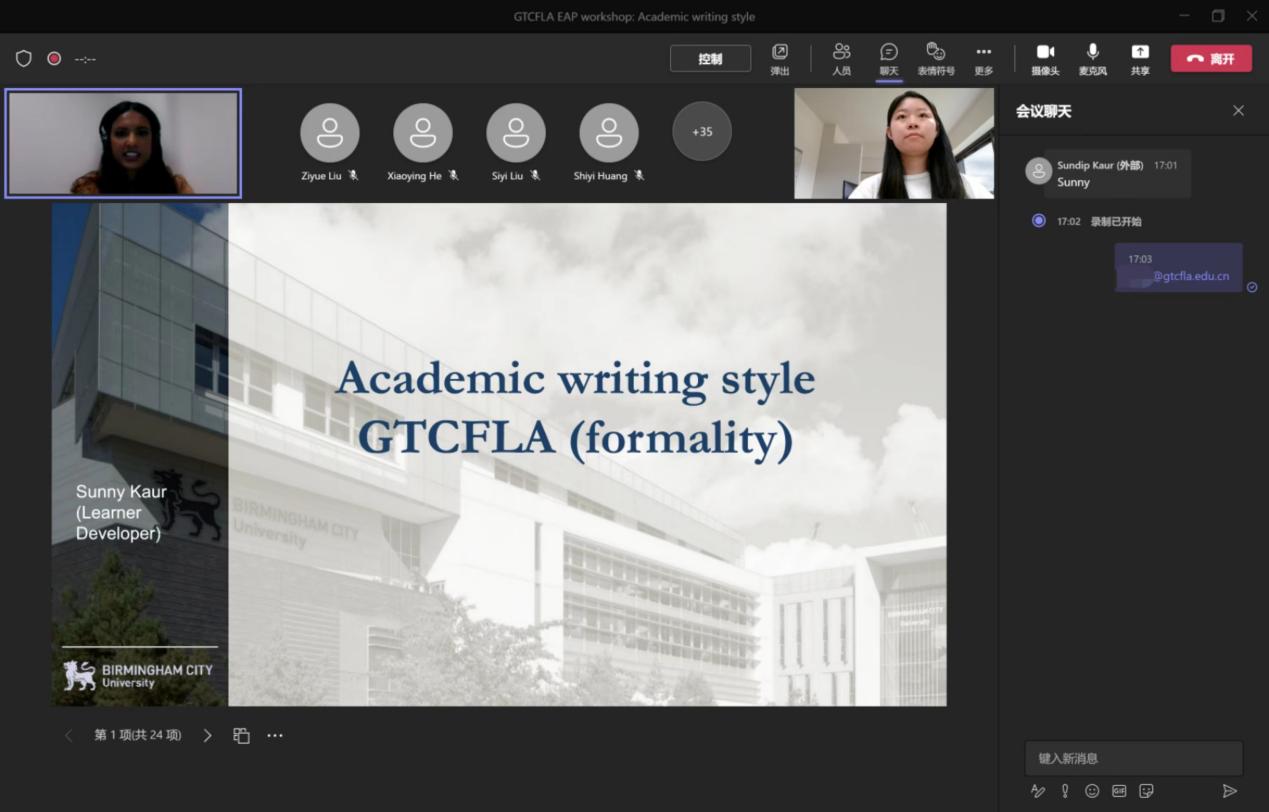Toggle the microphone (麦克风) mute
Viewport: 1269px width, 812px height.
point(1092,58)
